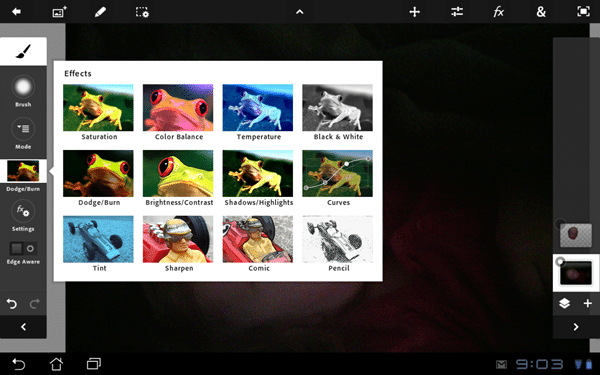
Task: Open the layers stack icon
Action: coord(564,304)
